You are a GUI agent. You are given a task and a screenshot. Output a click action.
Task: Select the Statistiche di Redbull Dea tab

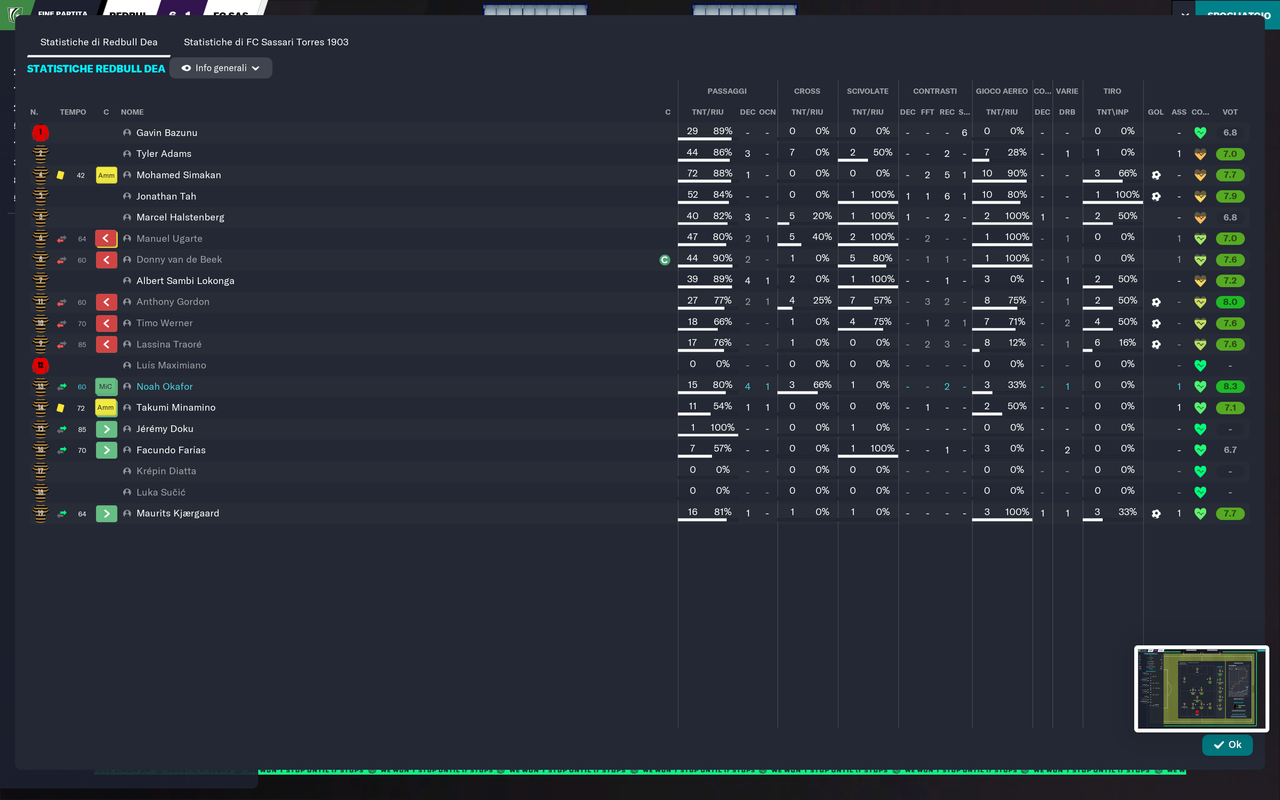99,42
